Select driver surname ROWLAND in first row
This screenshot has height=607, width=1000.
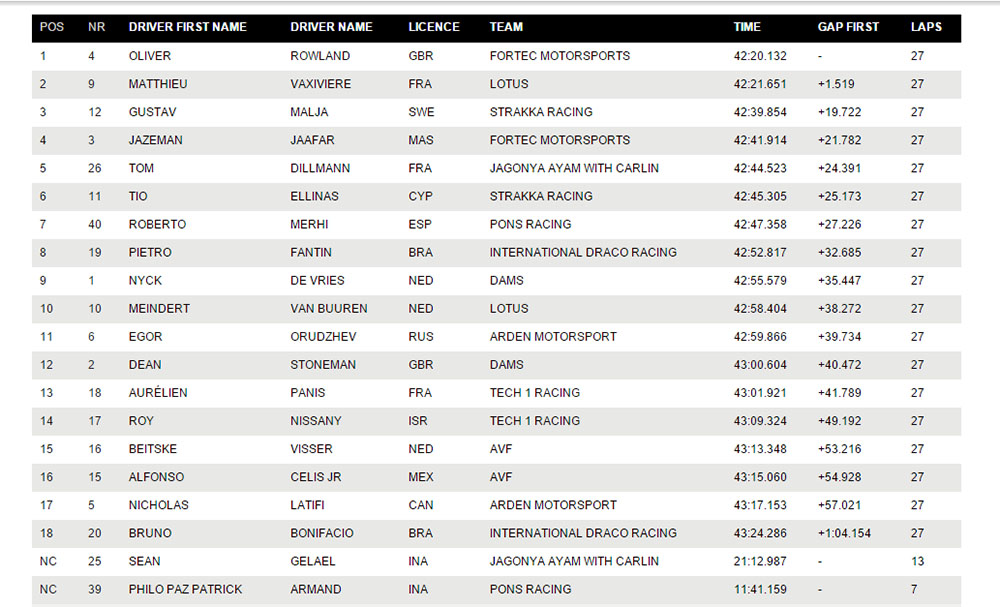coord(320,55)
